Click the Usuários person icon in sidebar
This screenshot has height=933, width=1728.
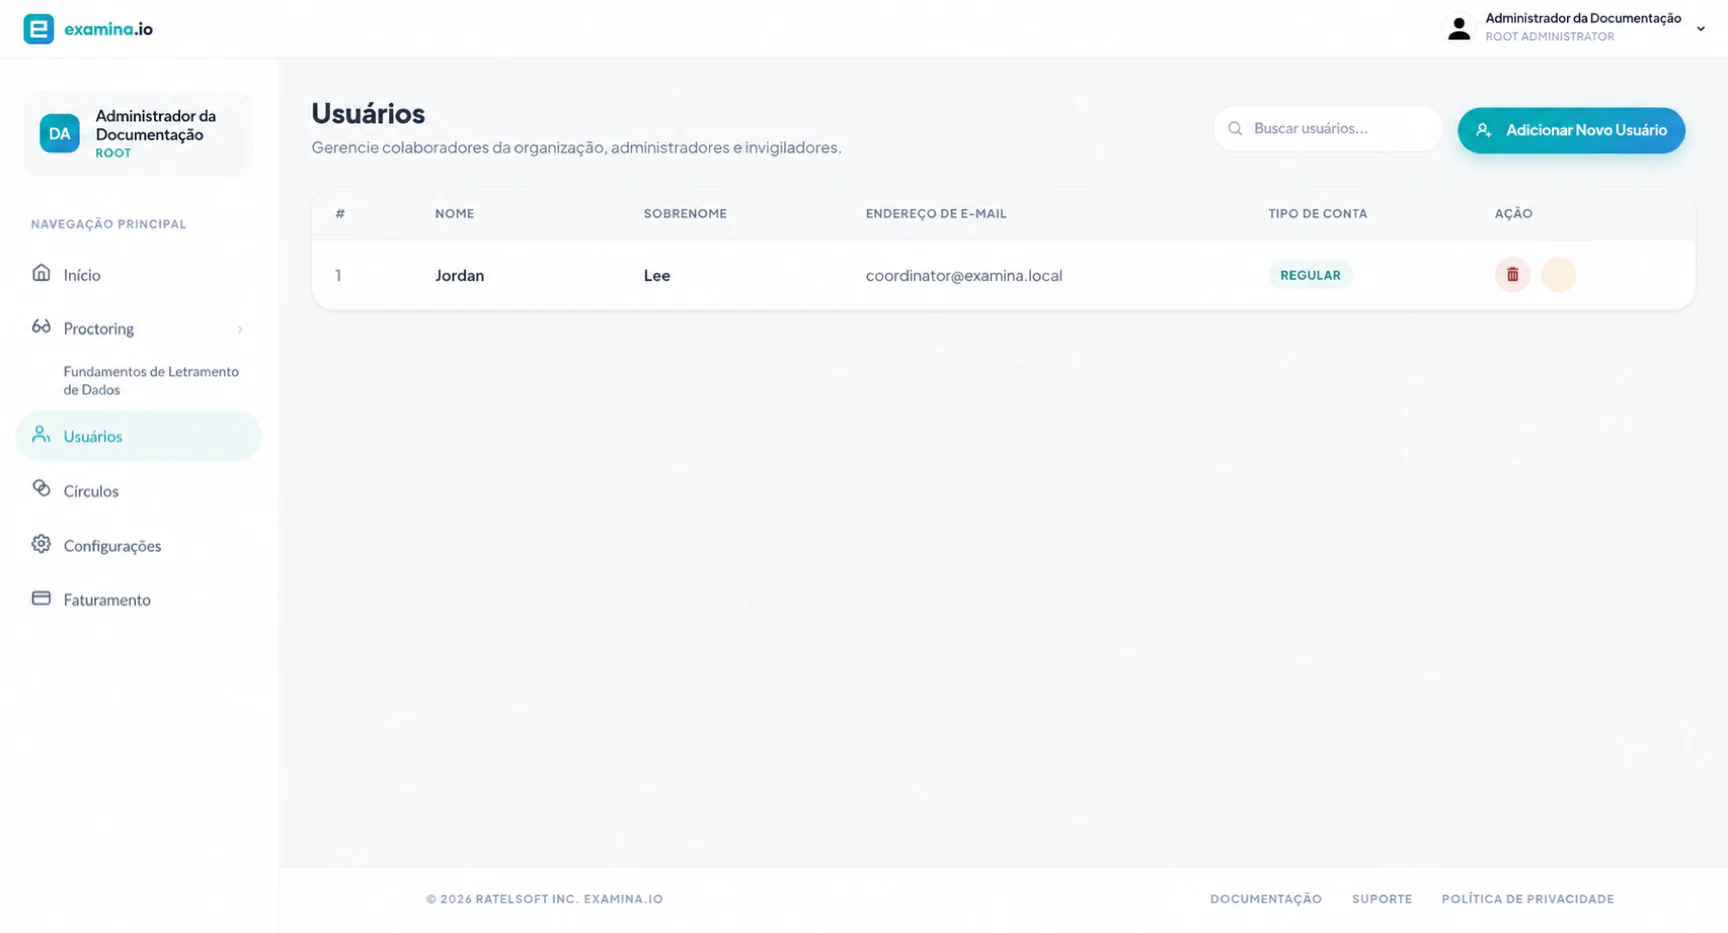[41, 434]
